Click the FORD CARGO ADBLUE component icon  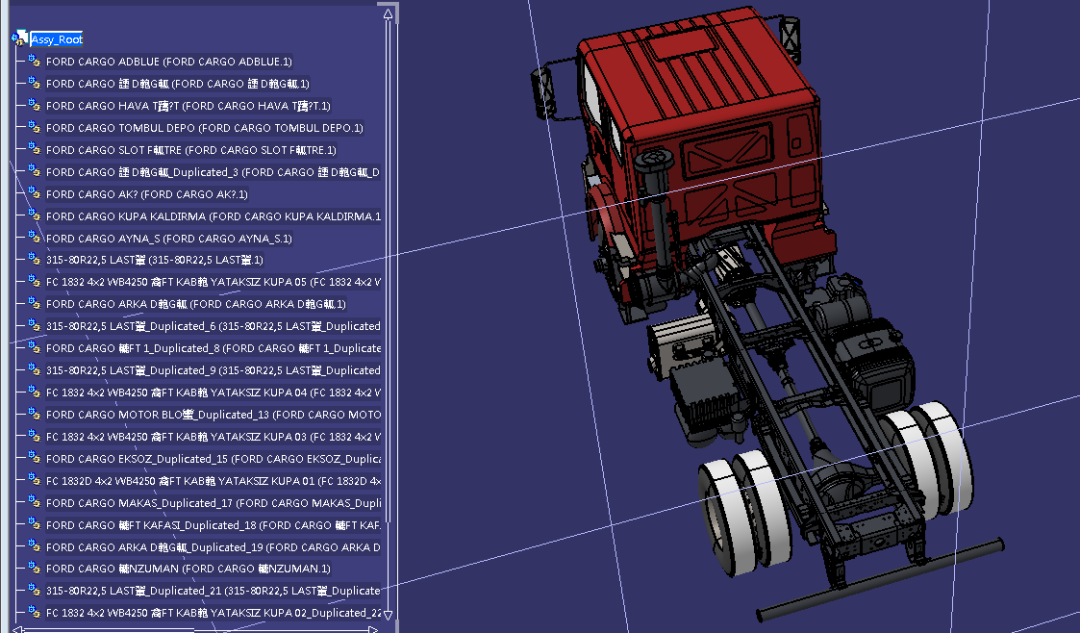pyautogui.click(x=34, y=61)
